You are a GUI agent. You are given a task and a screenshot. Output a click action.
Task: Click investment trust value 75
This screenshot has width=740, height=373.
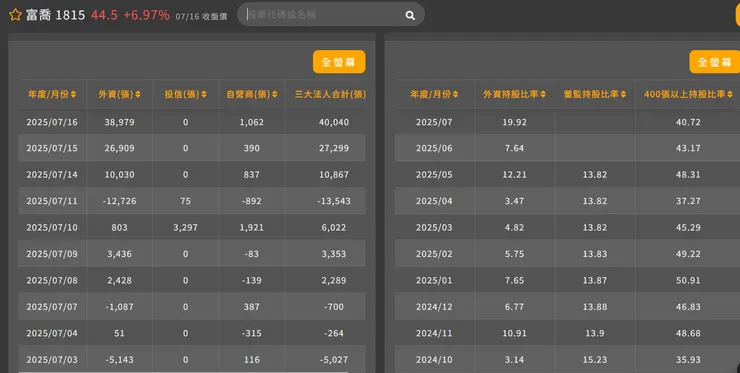pyautogui.click(x=185, y=201)
